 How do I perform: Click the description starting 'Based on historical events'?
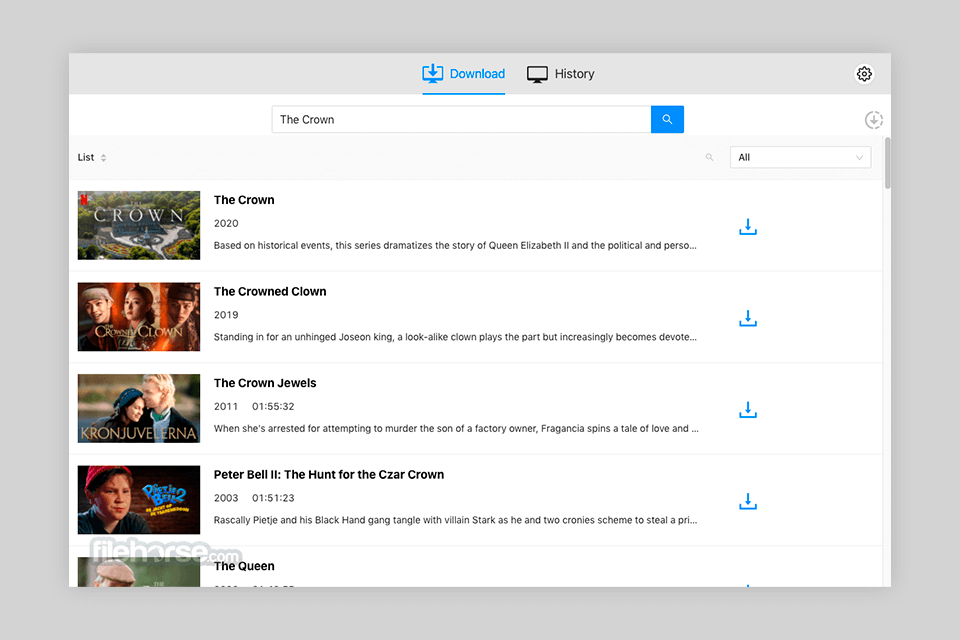pos(455,246)
